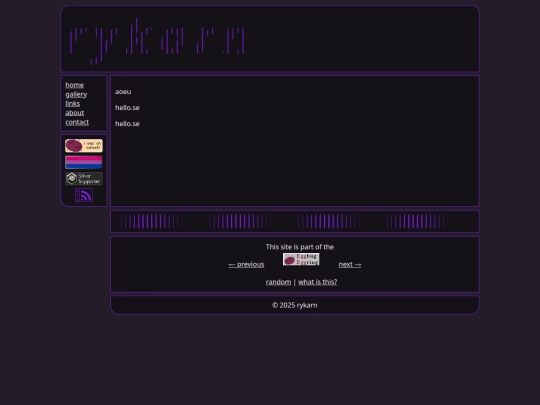
Task: Click 'This site is part of the' text
Action: coord(300,247)
